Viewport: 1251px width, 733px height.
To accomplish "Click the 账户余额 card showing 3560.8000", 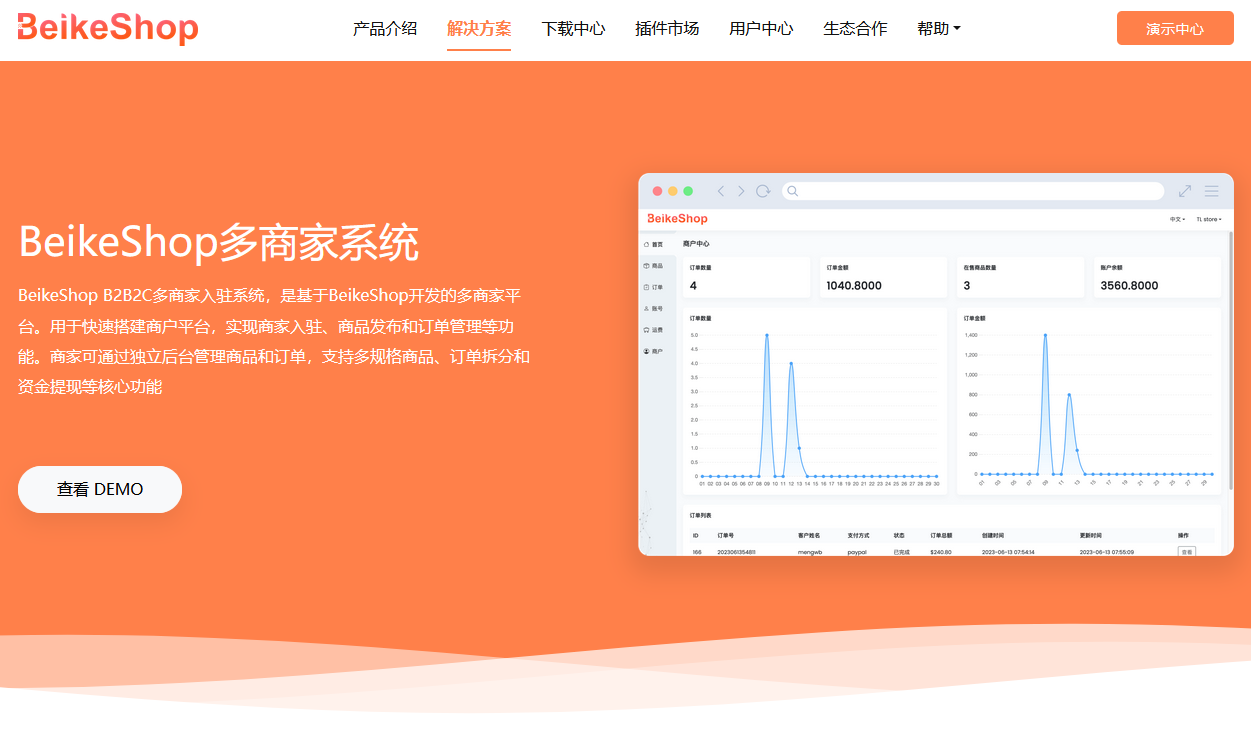I will [1157, 277].
